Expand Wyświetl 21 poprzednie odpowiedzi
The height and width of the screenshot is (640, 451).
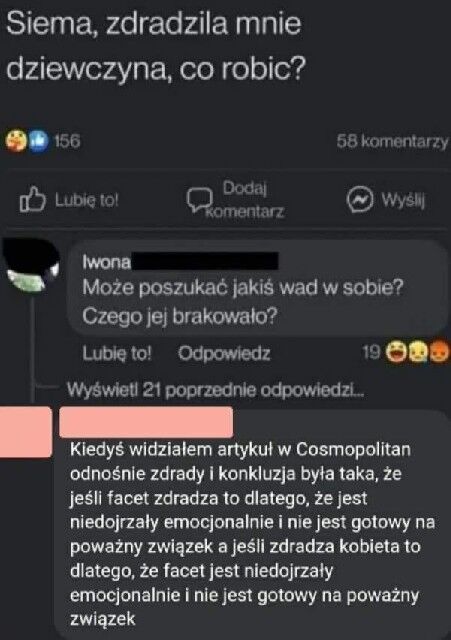click(x=215, y=390)
